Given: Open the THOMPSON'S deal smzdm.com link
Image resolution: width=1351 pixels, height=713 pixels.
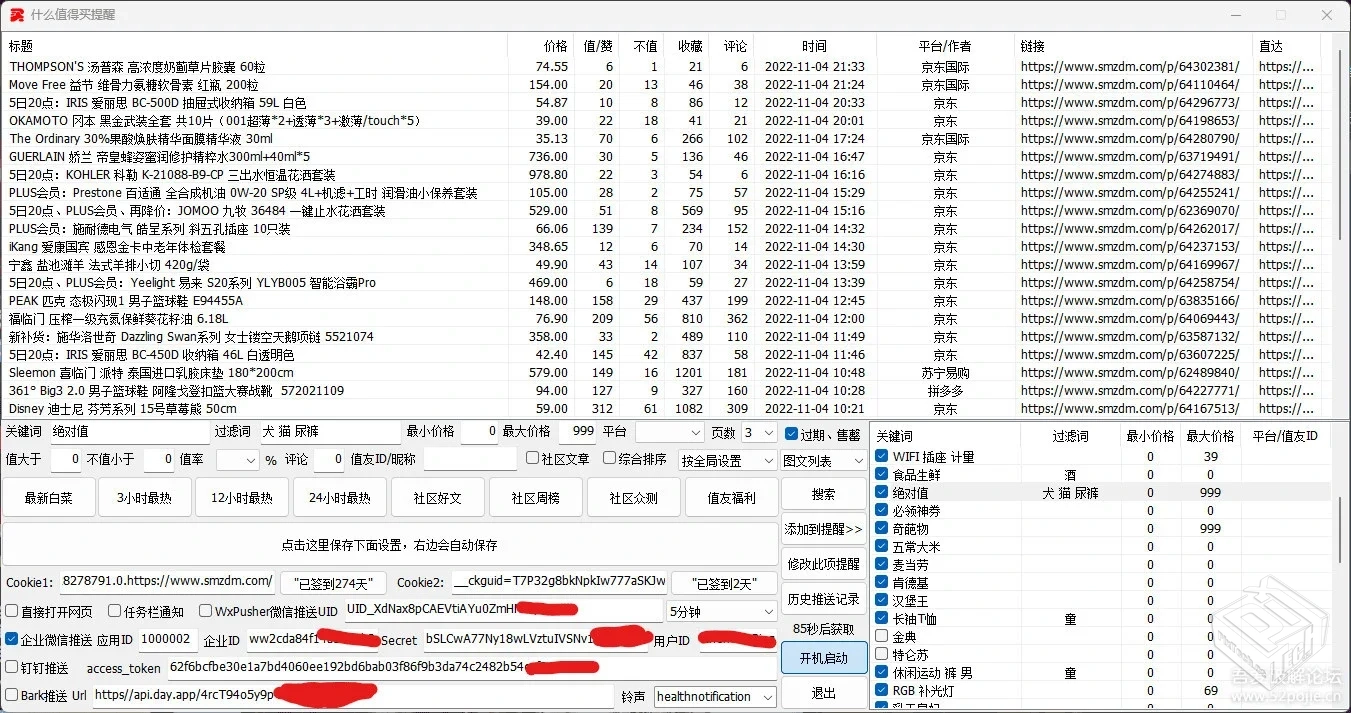Looking at the screenshot, I should point(1131,66).
